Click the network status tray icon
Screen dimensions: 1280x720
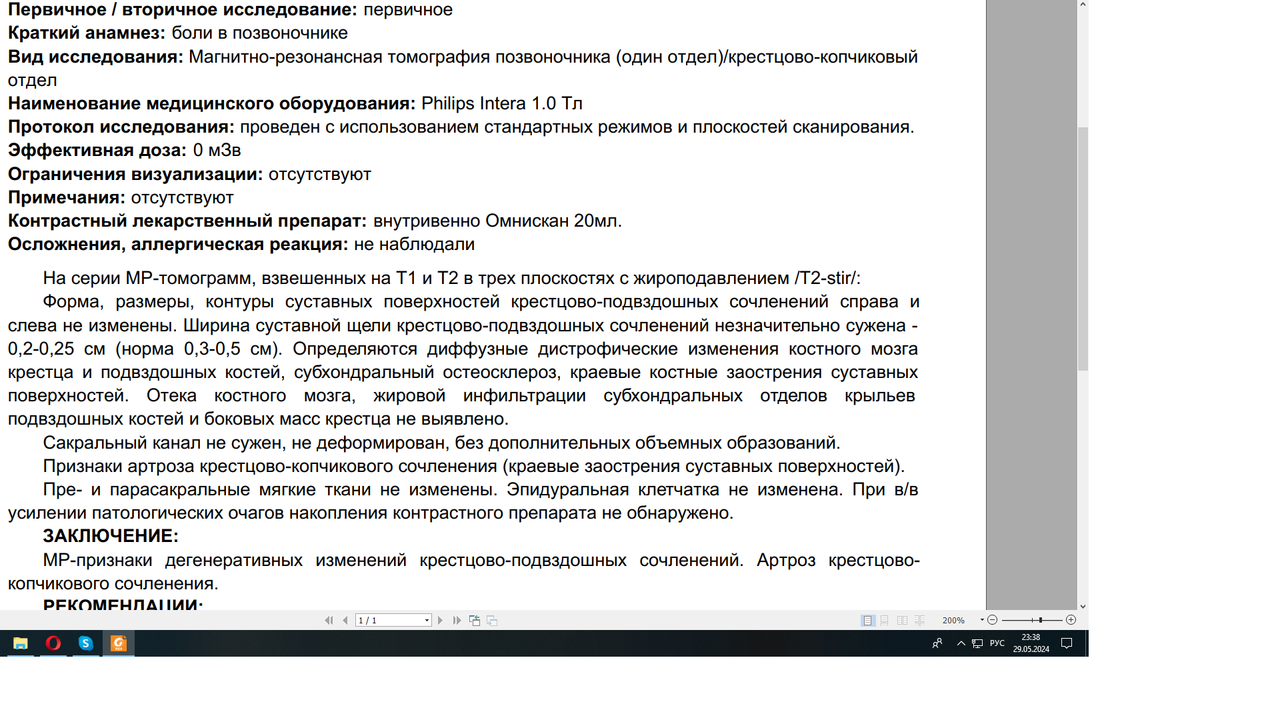977,643
